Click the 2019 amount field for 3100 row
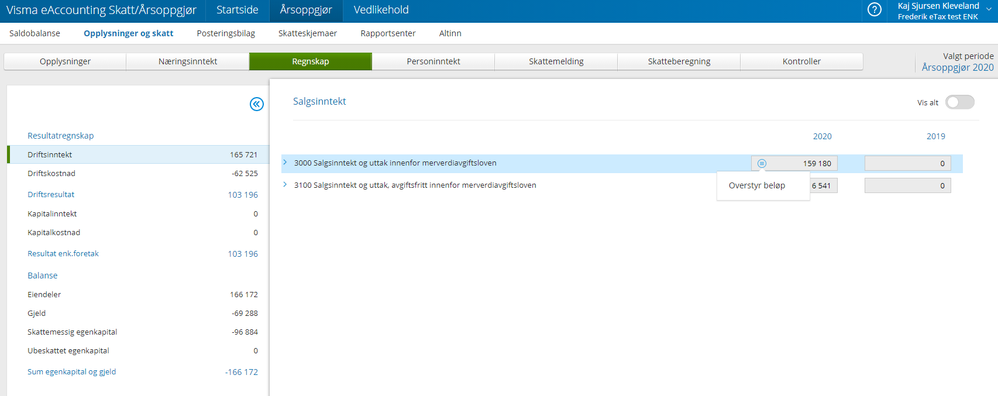This screenshot has height=396, width=998. click(x=908, y=185)
